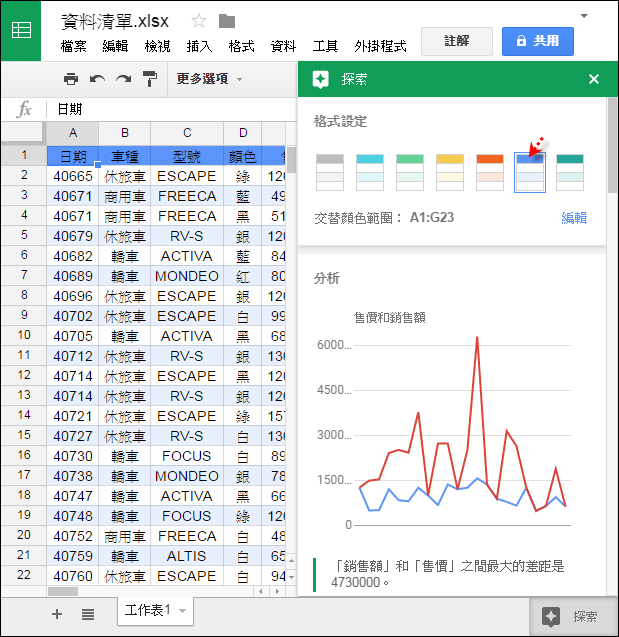The height and width of the screenshot is (637, 619).
Task: Expand the account dropdown arrow at top right
Action: tap(584, 16)
